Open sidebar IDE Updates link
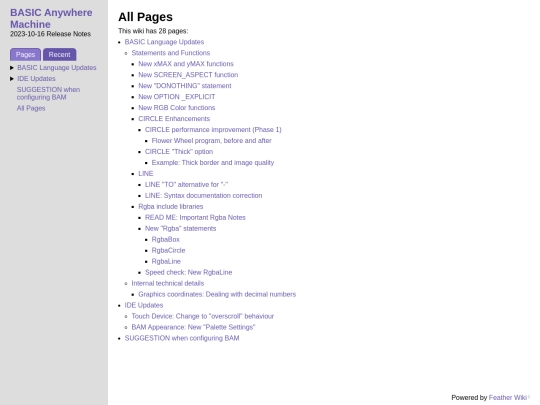This screenshot has height=405, width=540. 36,79
